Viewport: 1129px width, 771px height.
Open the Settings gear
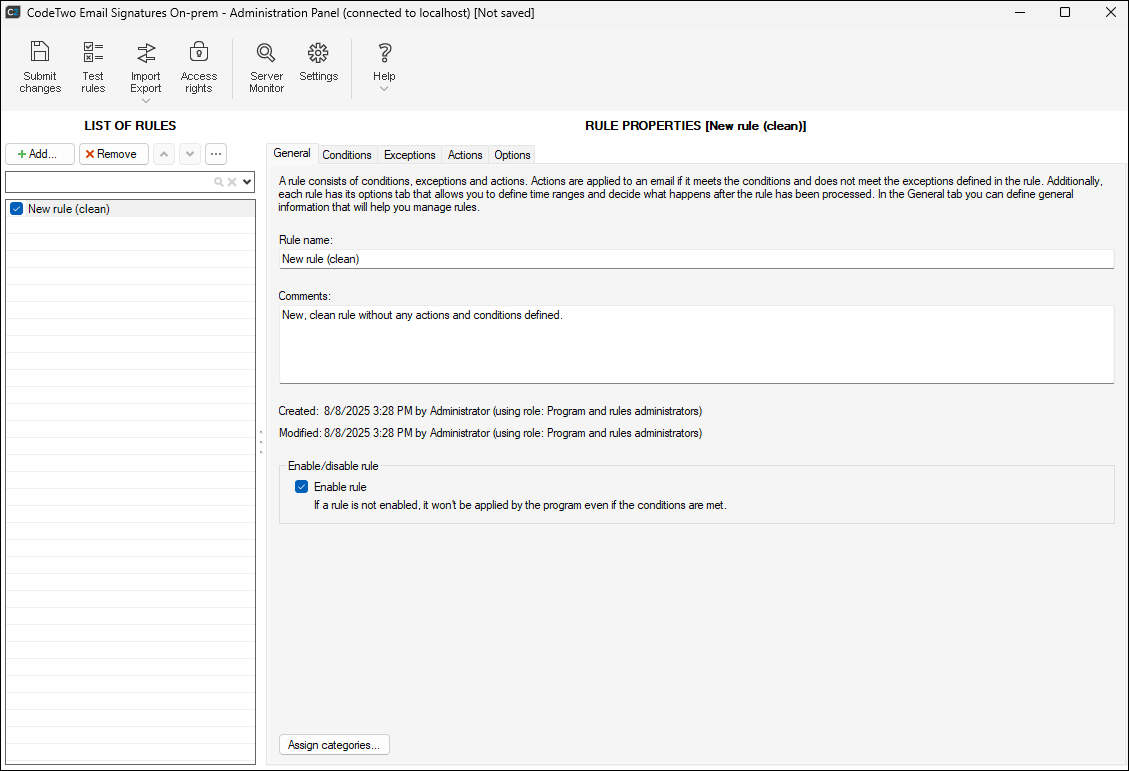click(x=318, y=62)
